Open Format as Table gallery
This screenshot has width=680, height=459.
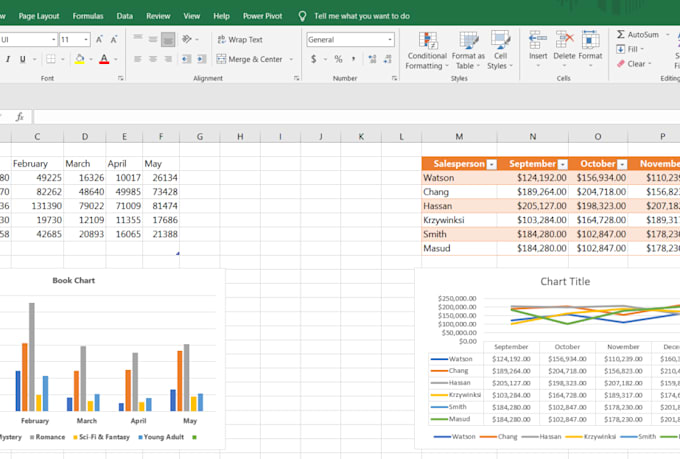point(468,50)
